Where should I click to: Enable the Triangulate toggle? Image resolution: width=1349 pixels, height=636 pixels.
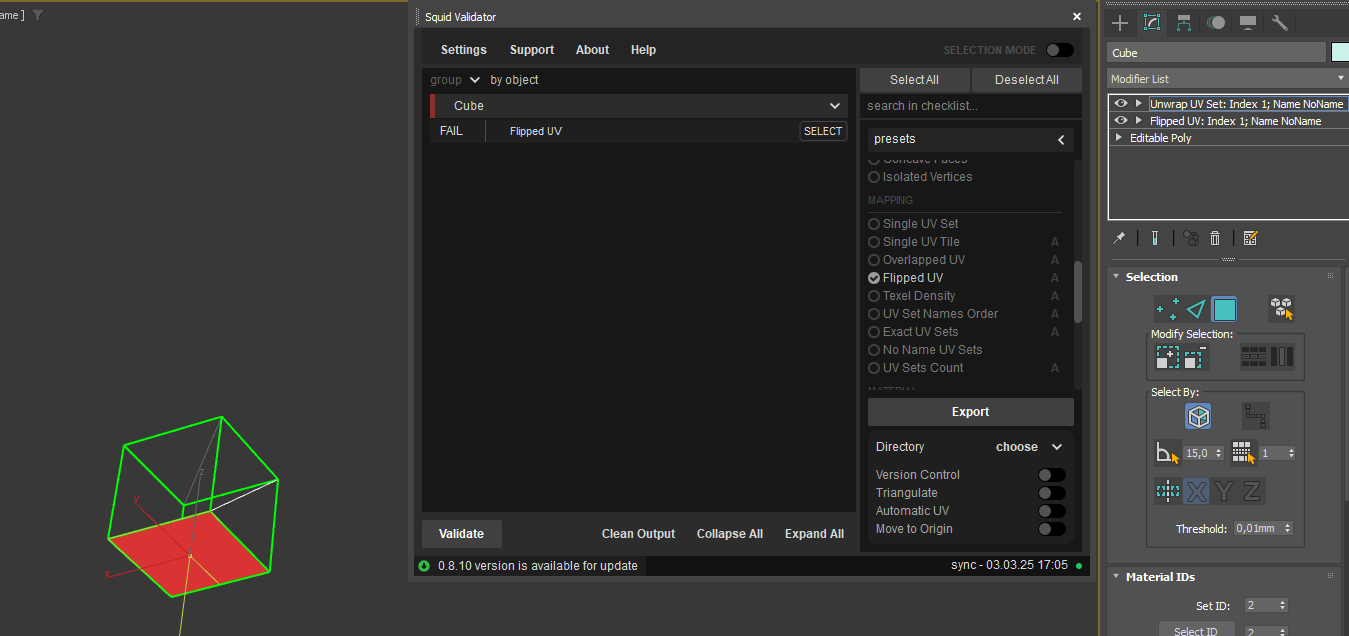click(1052, 493)
